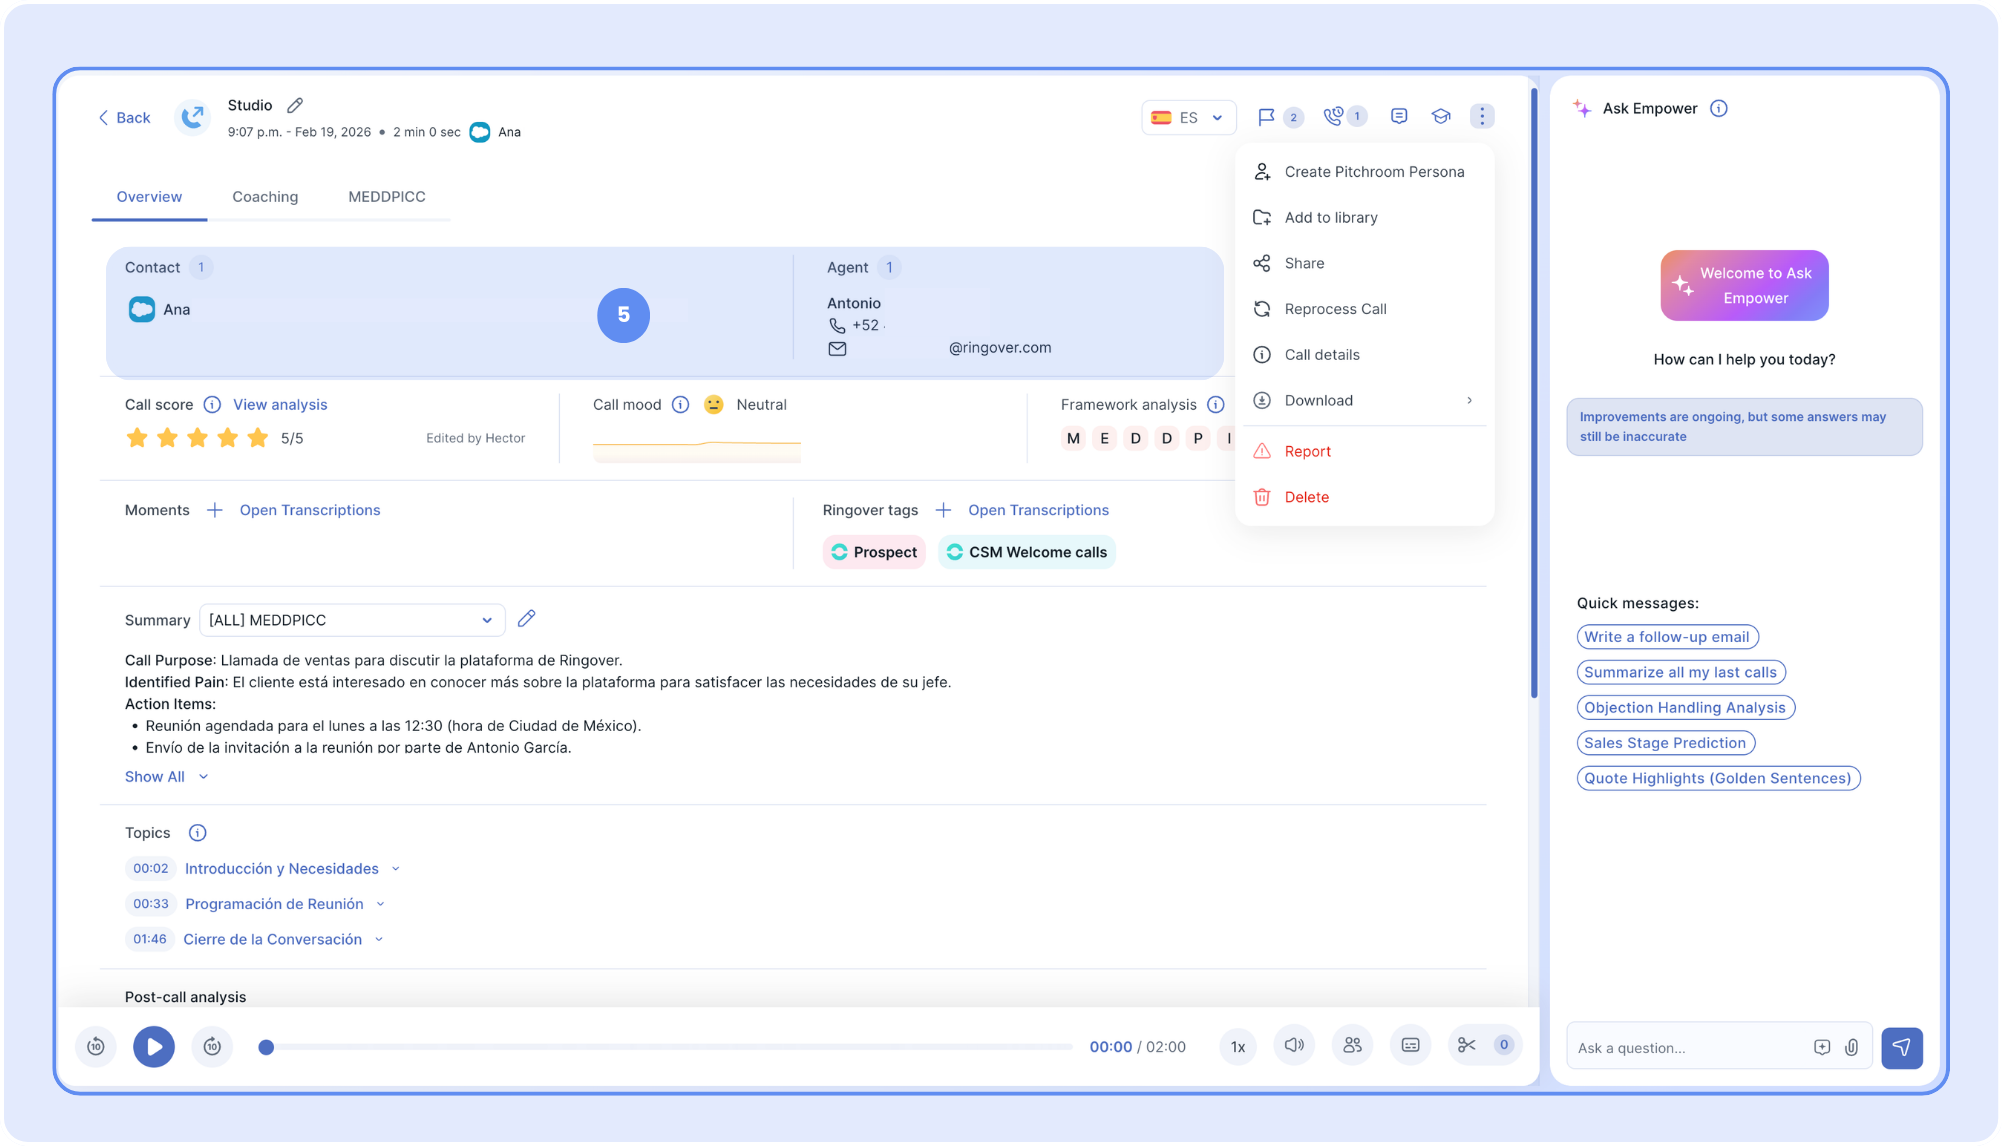Image resolution: width=2003 pixels, height=1147 pixels.
Task: Select Reprocess Call from the menu
Action: point(1335,309)
